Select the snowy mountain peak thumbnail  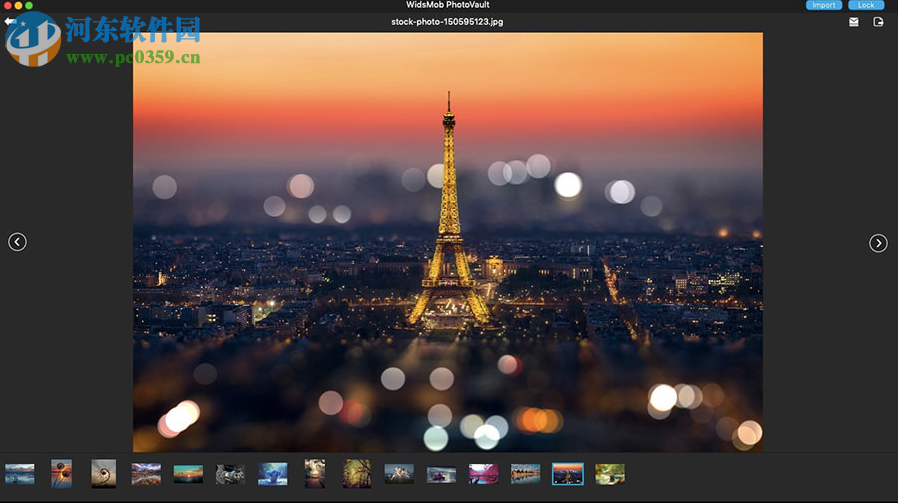[x=399, y=475]
